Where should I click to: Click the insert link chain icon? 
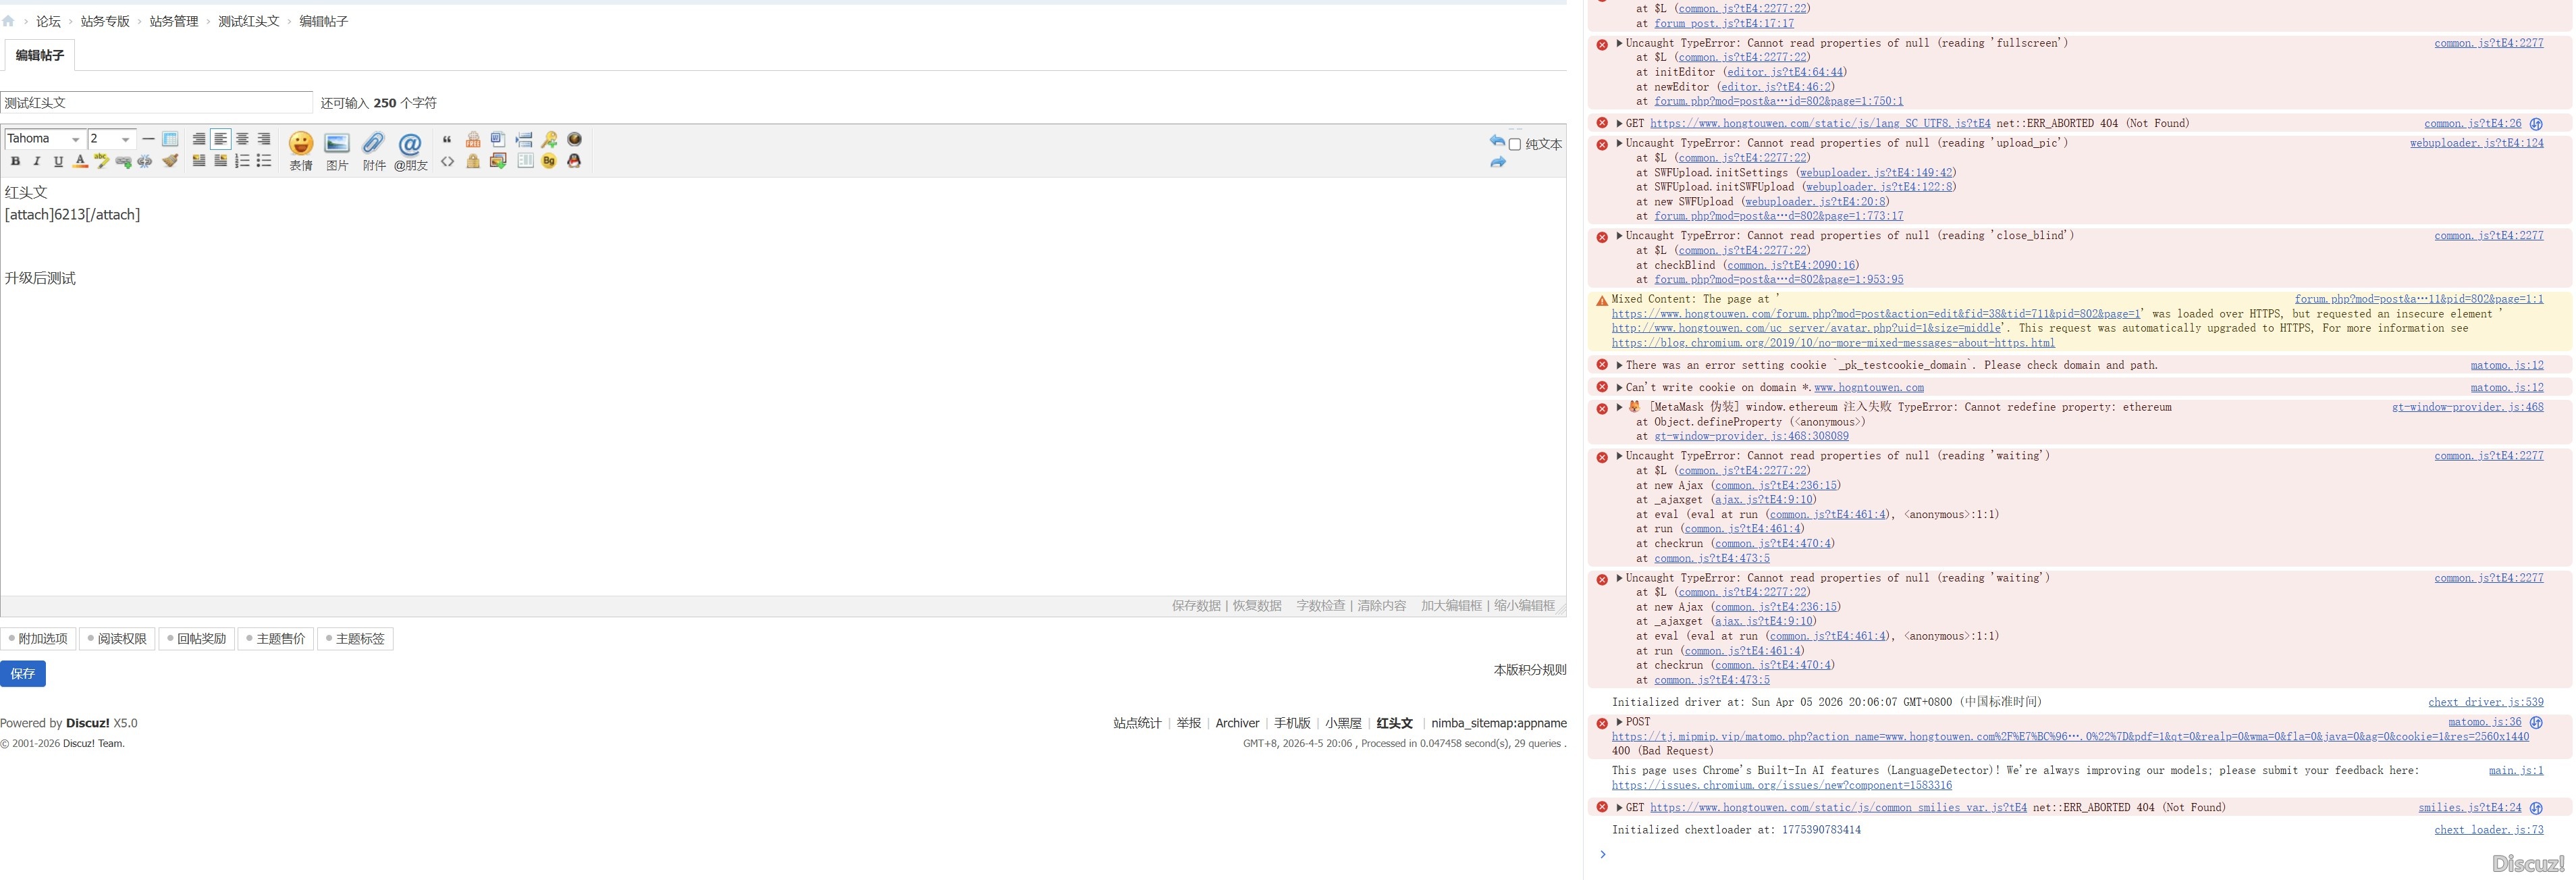pos(123,161)
